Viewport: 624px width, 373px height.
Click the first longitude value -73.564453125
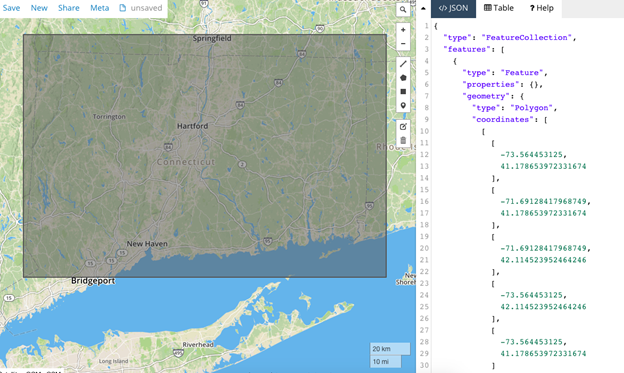click(533, 154)
